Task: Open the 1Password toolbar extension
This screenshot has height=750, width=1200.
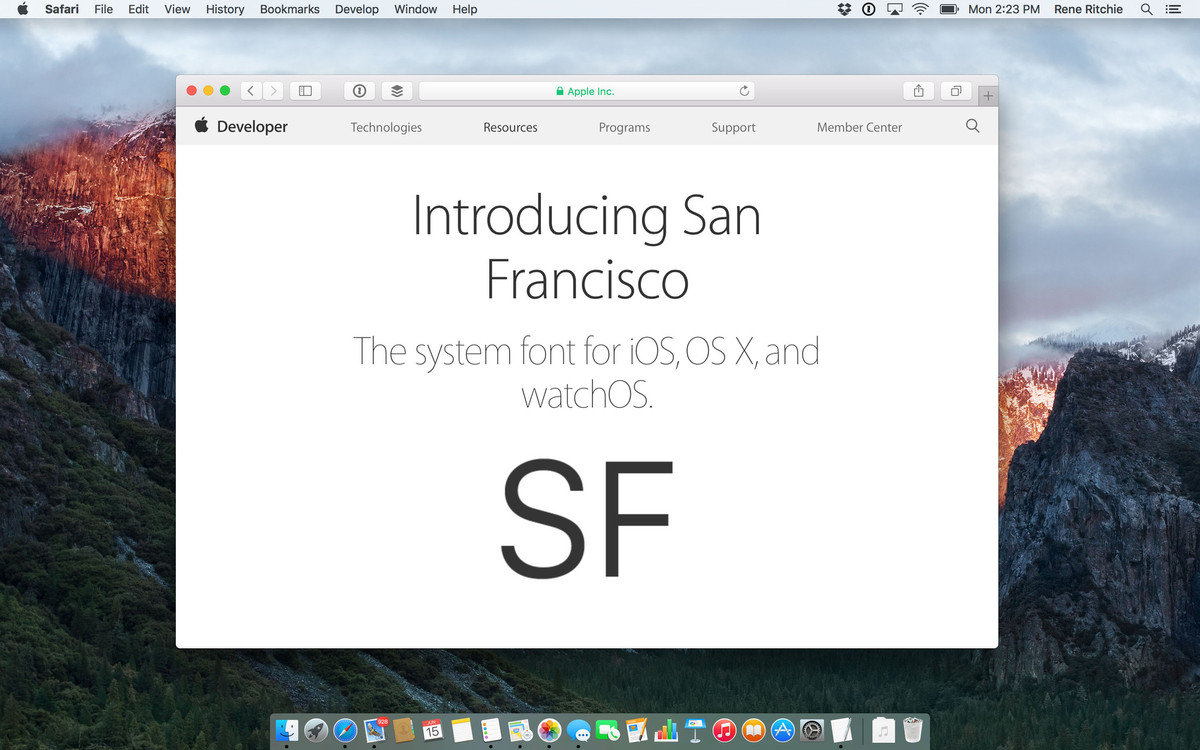Action: (x=360, y=91)
